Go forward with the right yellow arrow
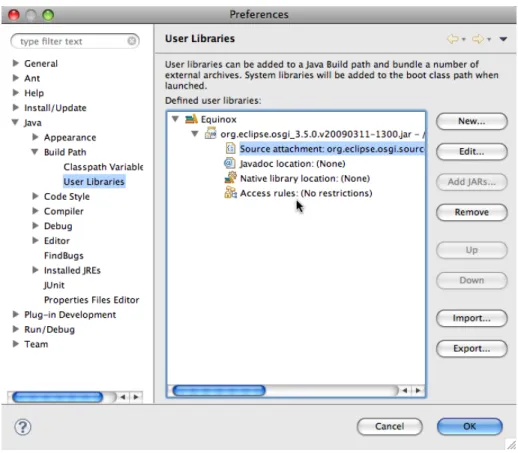The width and height of the screenshot is (518, 453). point(478,39)
